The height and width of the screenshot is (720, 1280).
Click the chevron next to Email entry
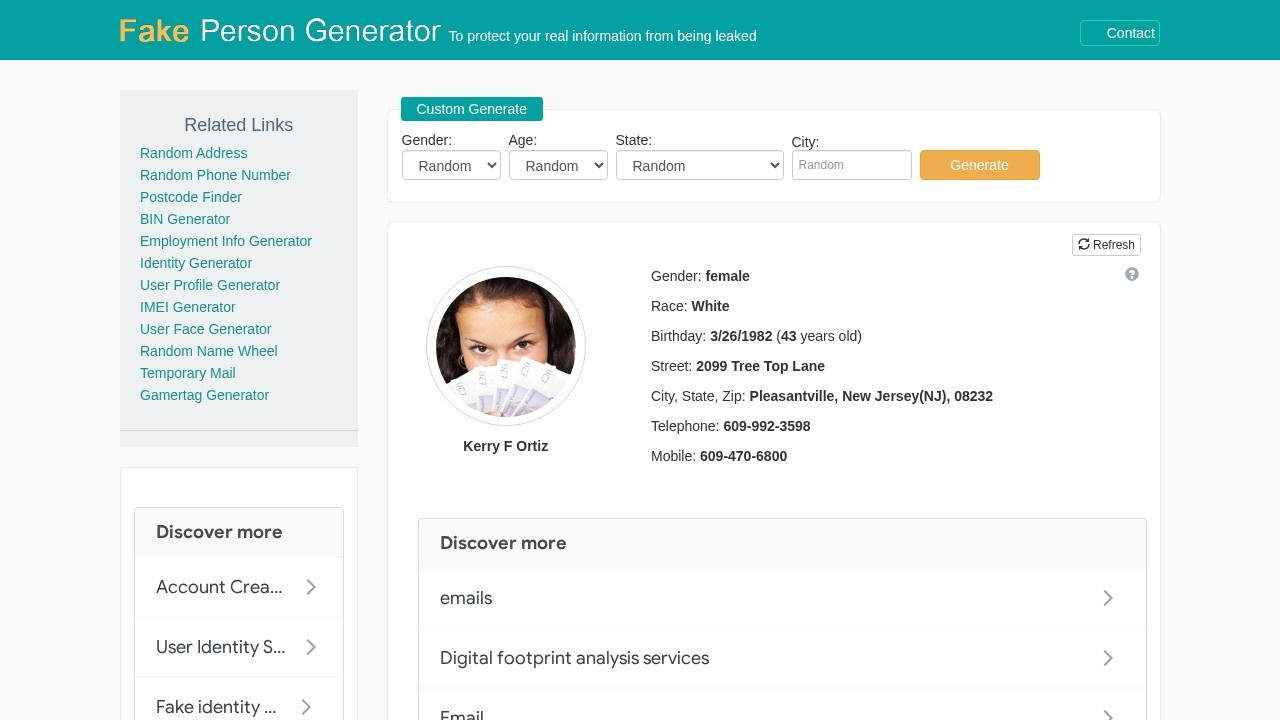coord(1108,713)
